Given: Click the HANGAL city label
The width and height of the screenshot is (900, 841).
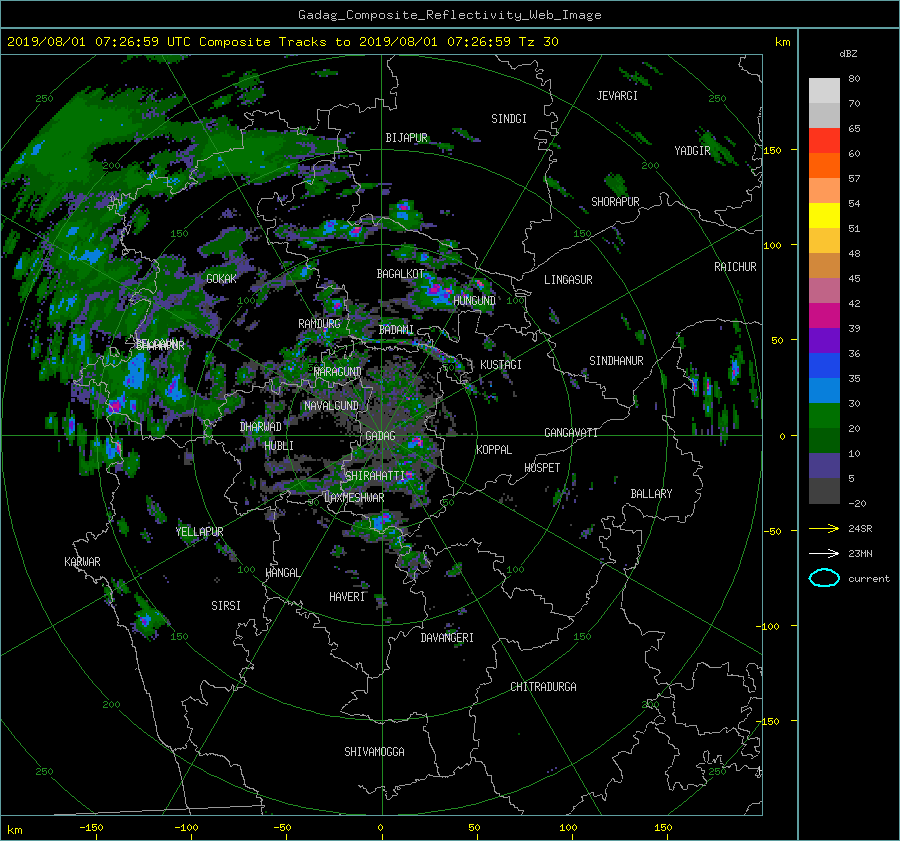Looking at the screenshot, I should (x=282, y=573).
